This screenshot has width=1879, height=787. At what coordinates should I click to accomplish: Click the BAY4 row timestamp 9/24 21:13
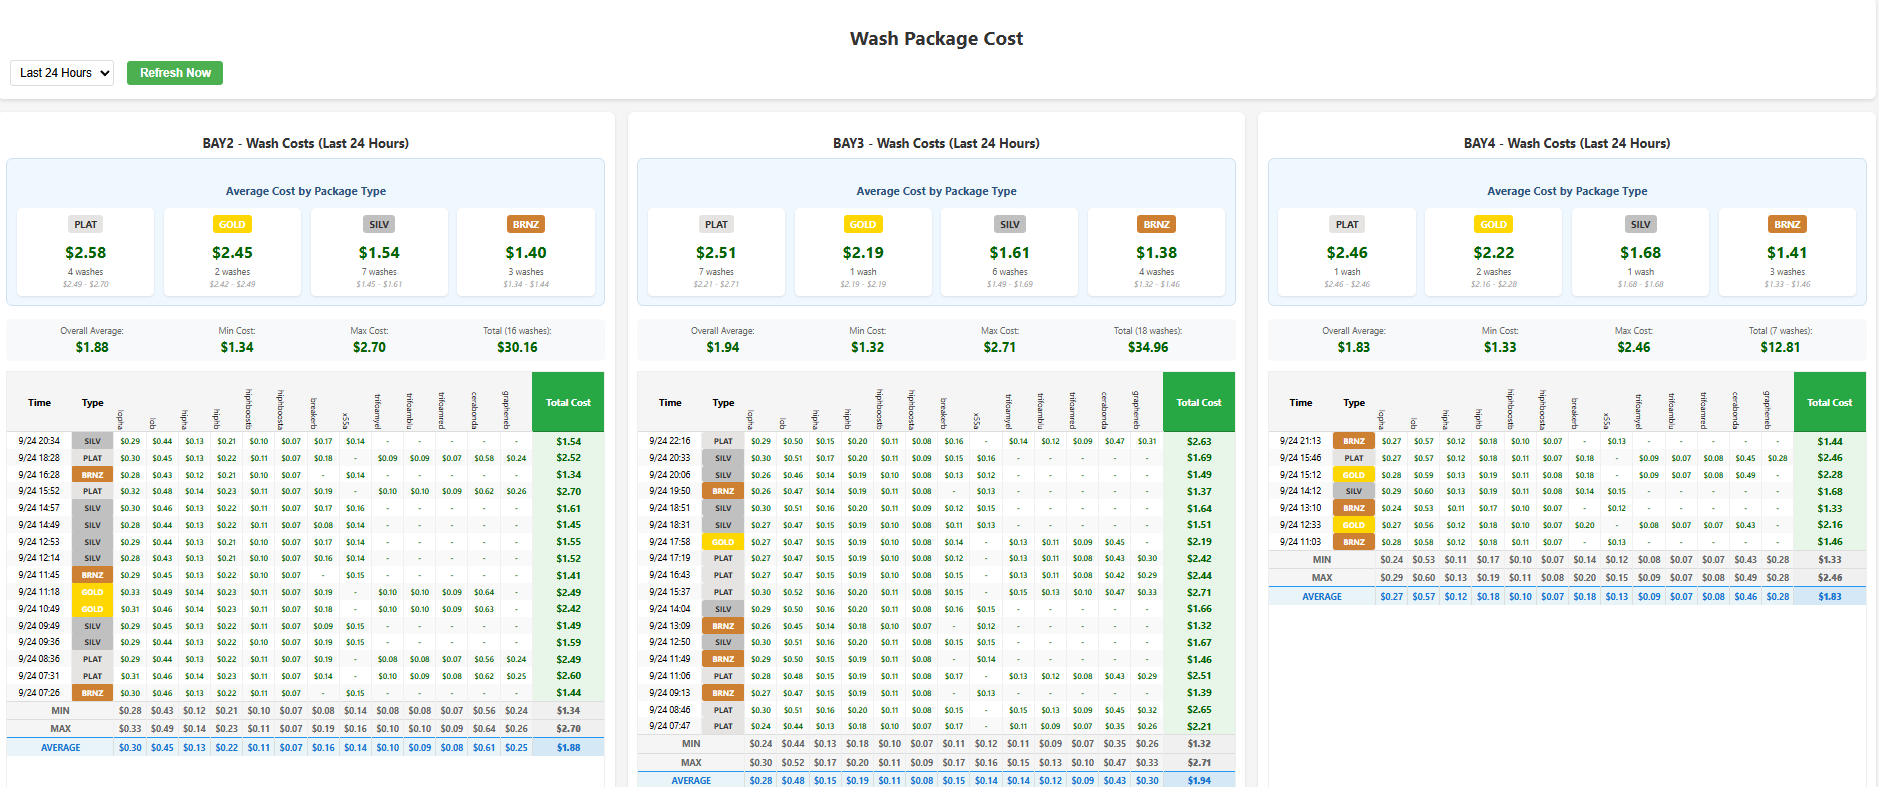pyautogui.click(x=1300, y=441)
